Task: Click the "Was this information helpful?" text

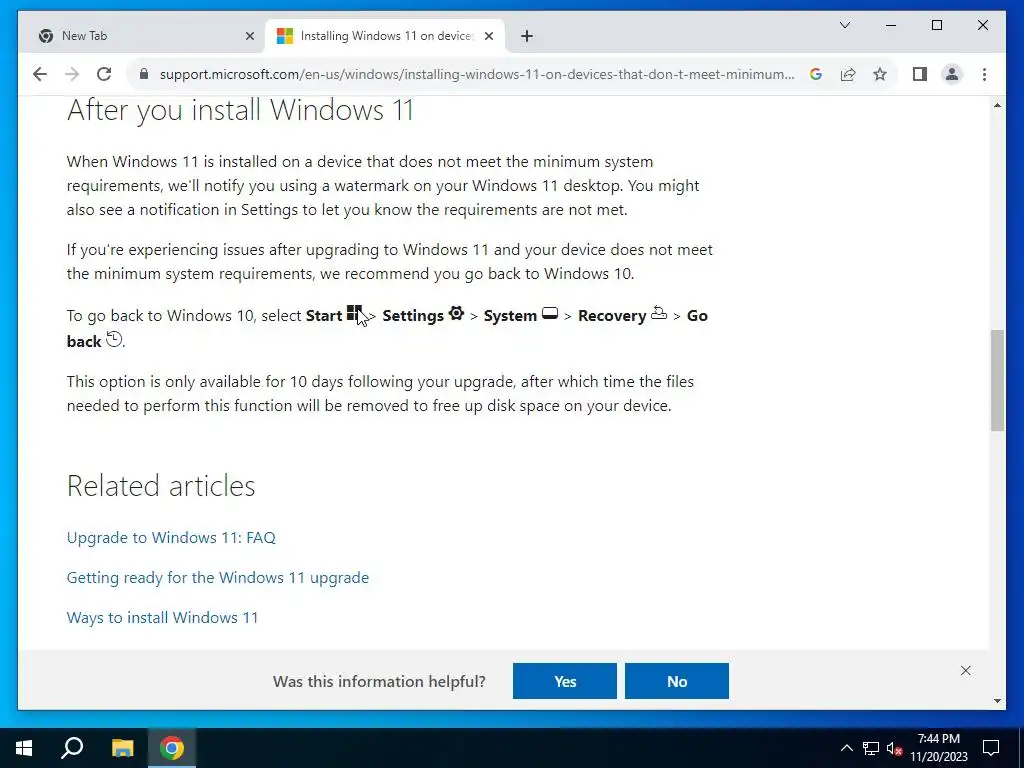Action: coord(379,682)
